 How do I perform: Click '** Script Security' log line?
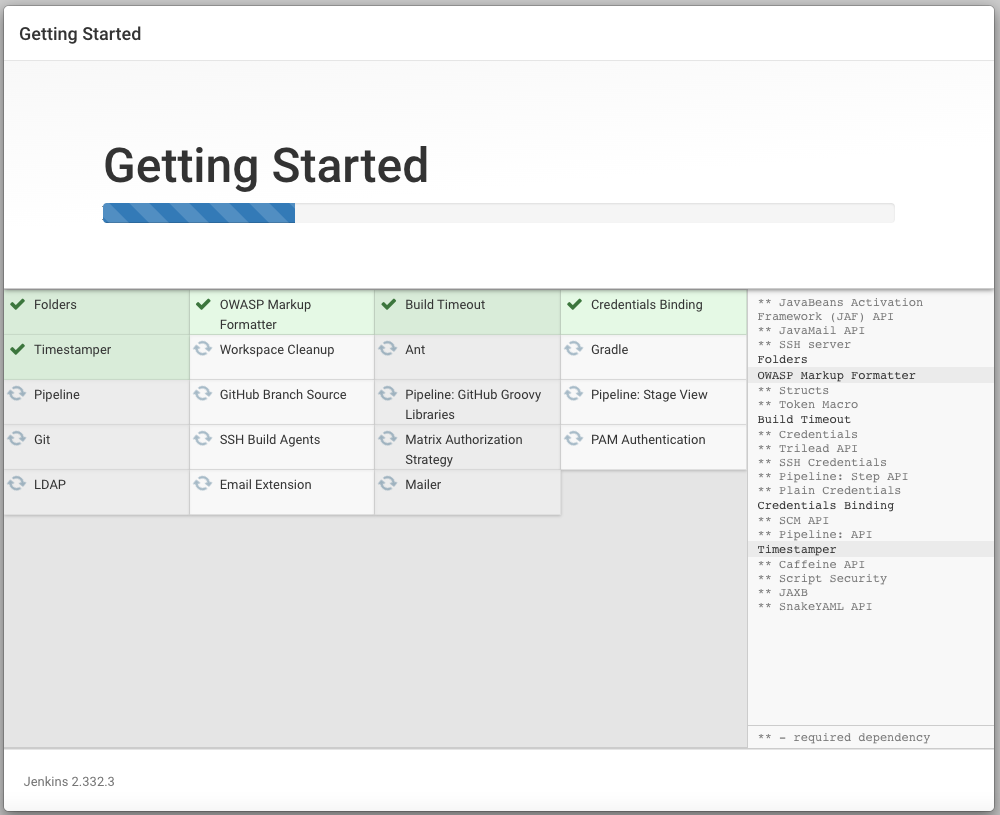pos(821,578)
